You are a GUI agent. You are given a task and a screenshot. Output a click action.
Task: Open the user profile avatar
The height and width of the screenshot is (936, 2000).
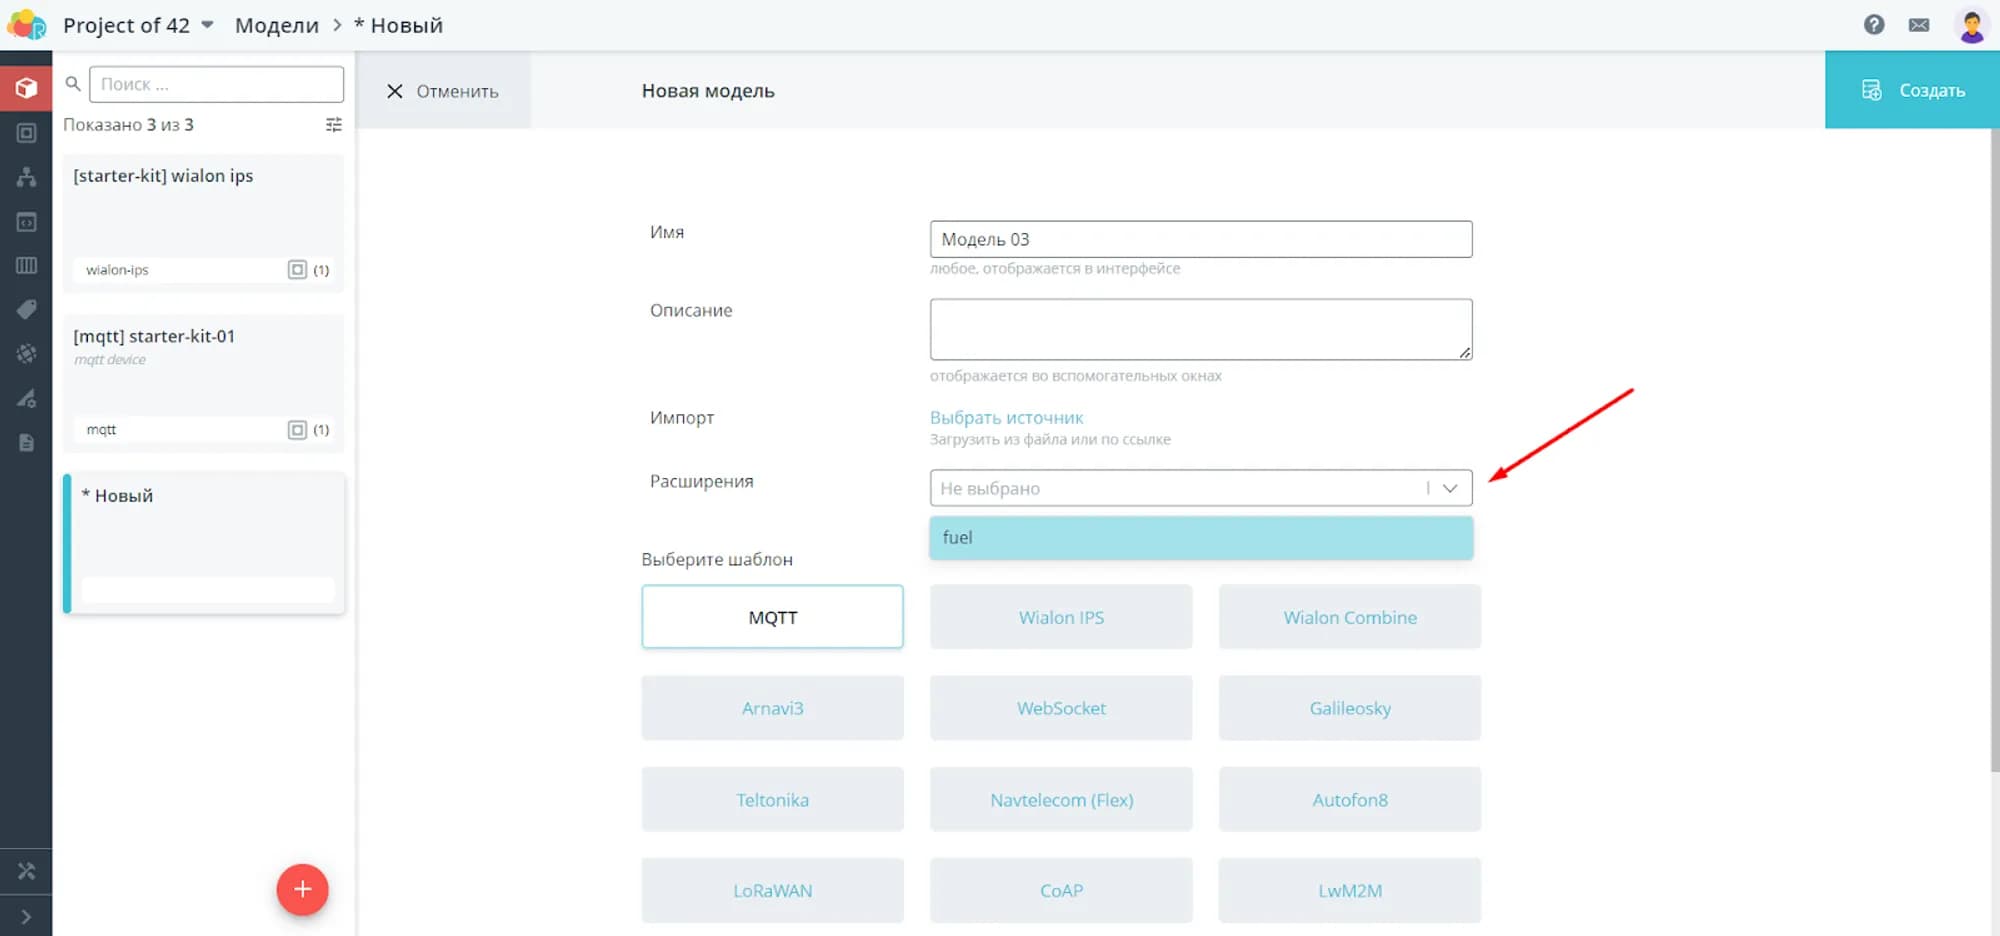point(1971,26)
